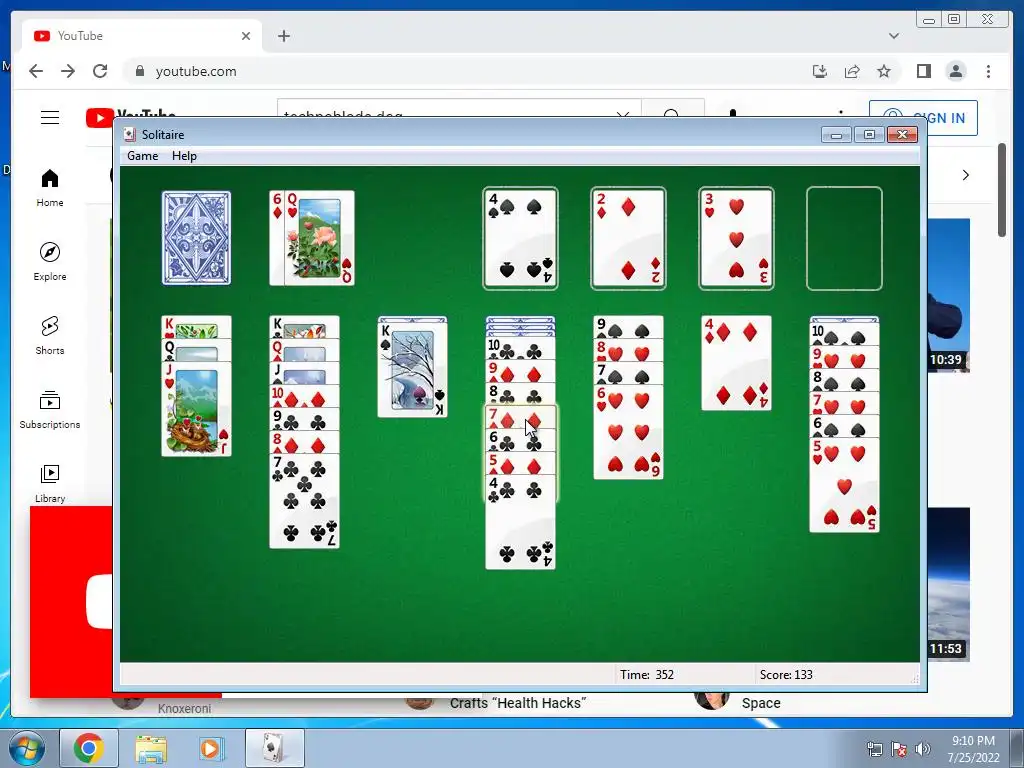The width and height of the screenshot is (1024, 768).
Task: Click the empty fourth foundation slot
Action: tap(844, 238)
